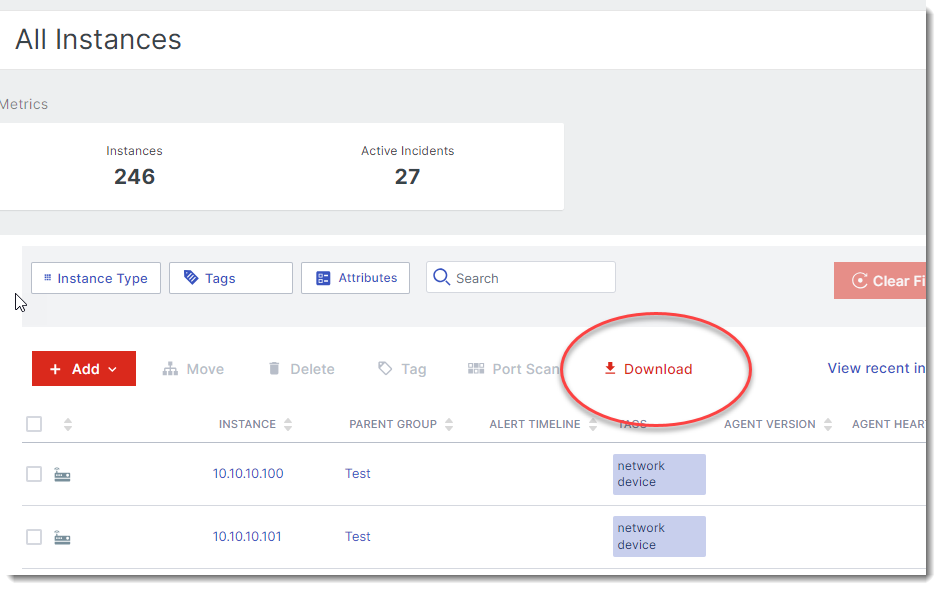Screen dimensions: 941x590
Task: Sort by the ALERT TIMELINE column
Action: pyautogui.click(x=593, y=424)
